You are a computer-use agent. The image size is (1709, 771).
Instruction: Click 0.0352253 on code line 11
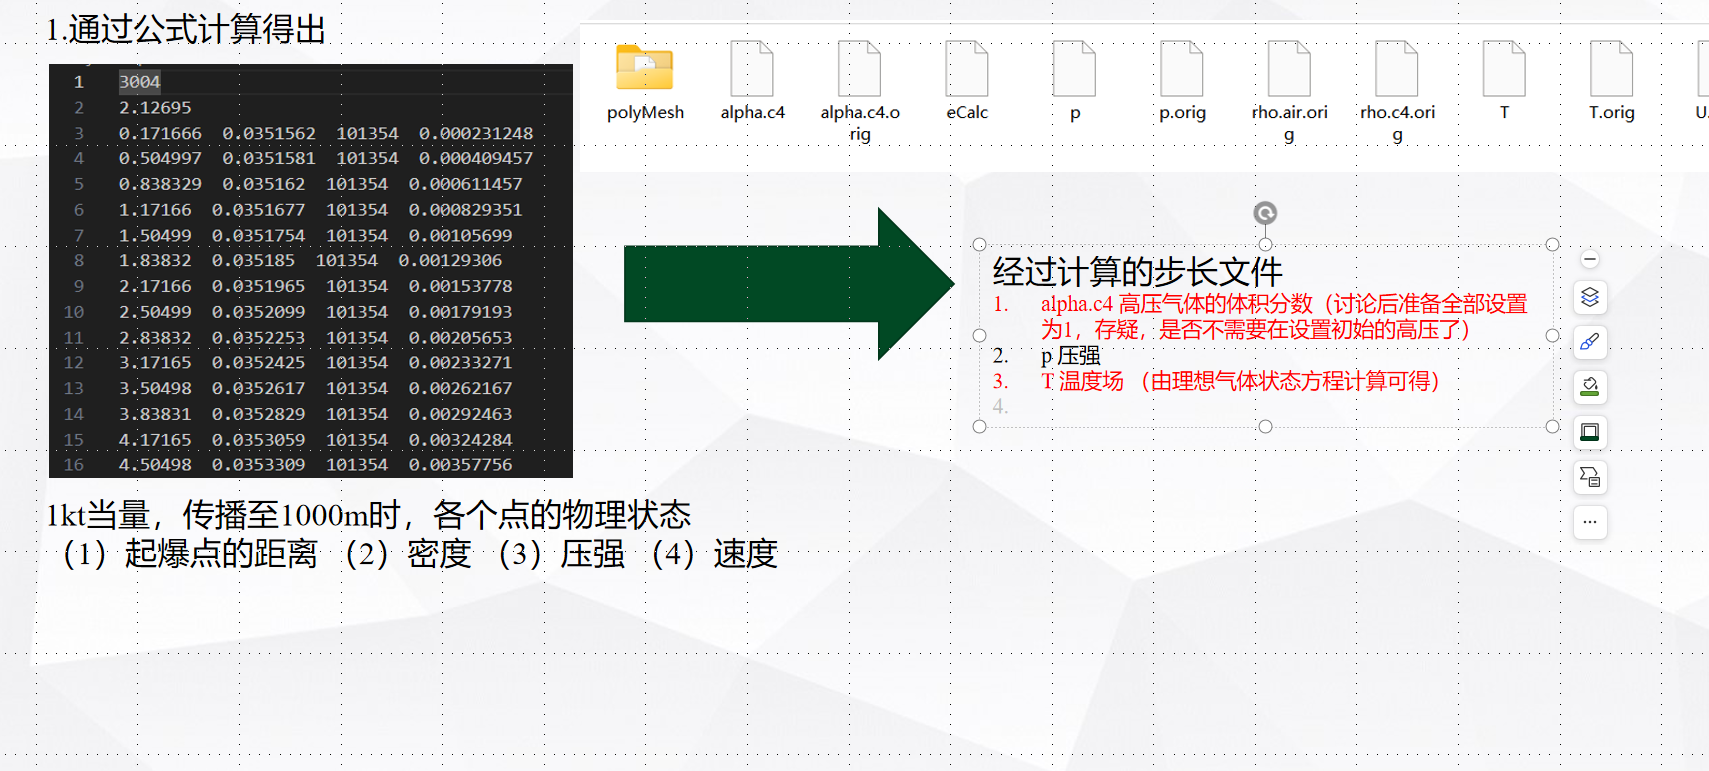[258, 338]
